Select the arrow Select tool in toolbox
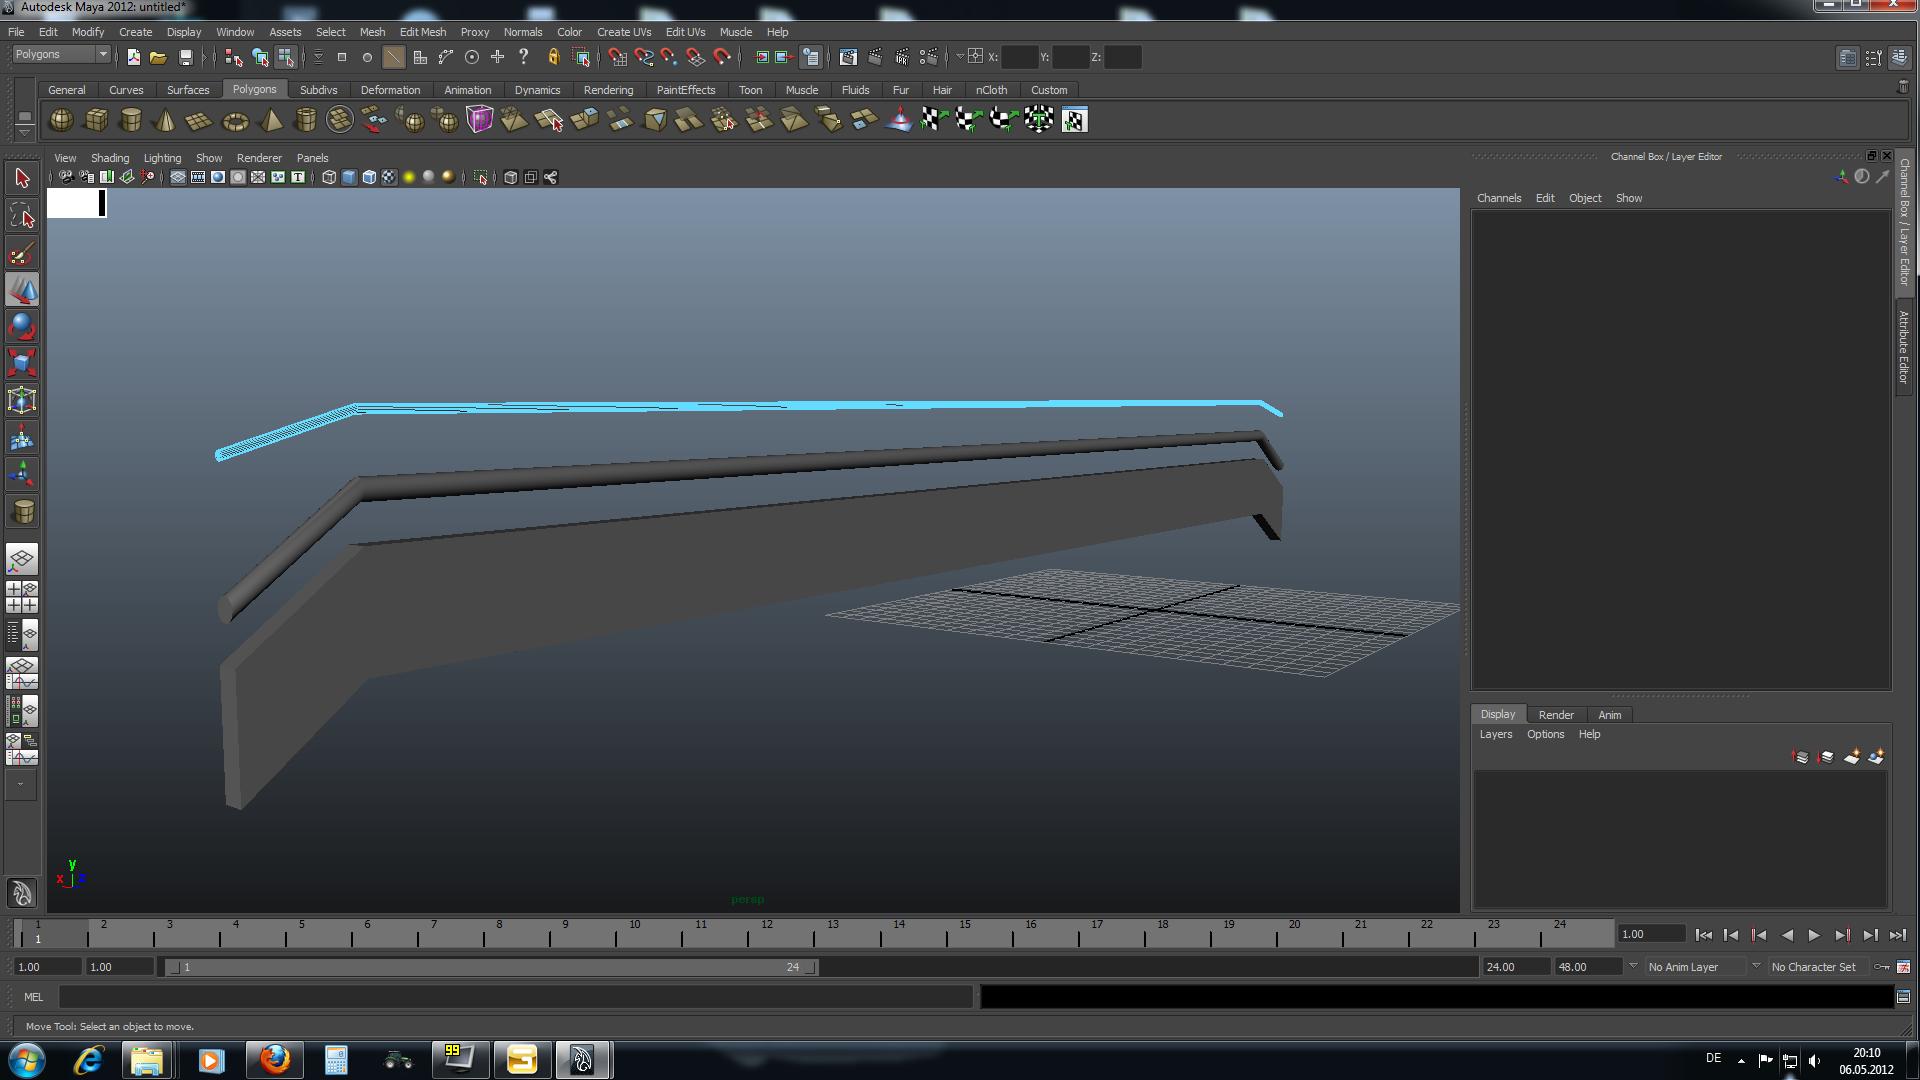This screenshot has height=1080, width=1920. 22,179
